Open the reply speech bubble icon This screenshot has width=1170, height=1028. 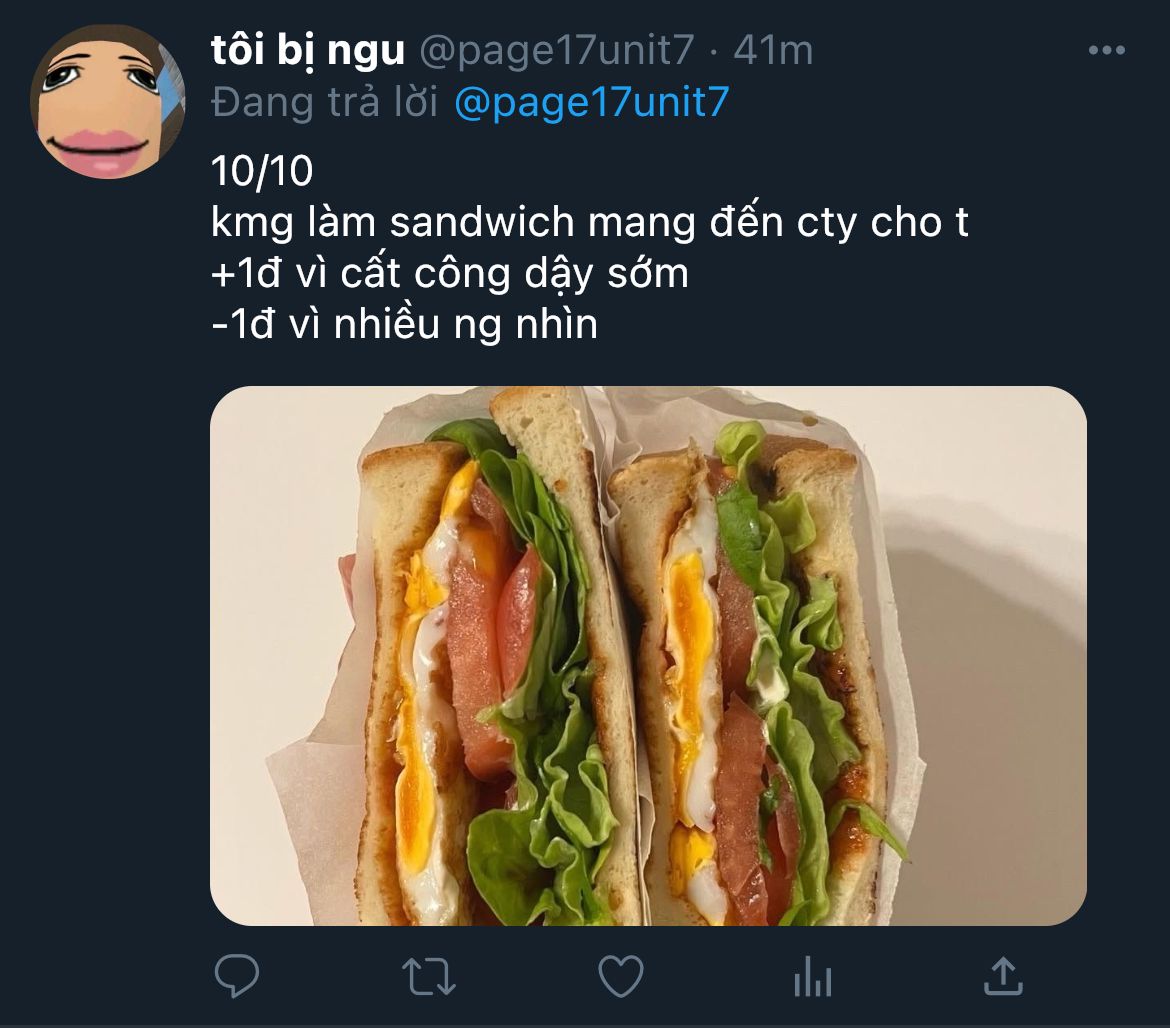pyautogui.click(x=237, y=975)
